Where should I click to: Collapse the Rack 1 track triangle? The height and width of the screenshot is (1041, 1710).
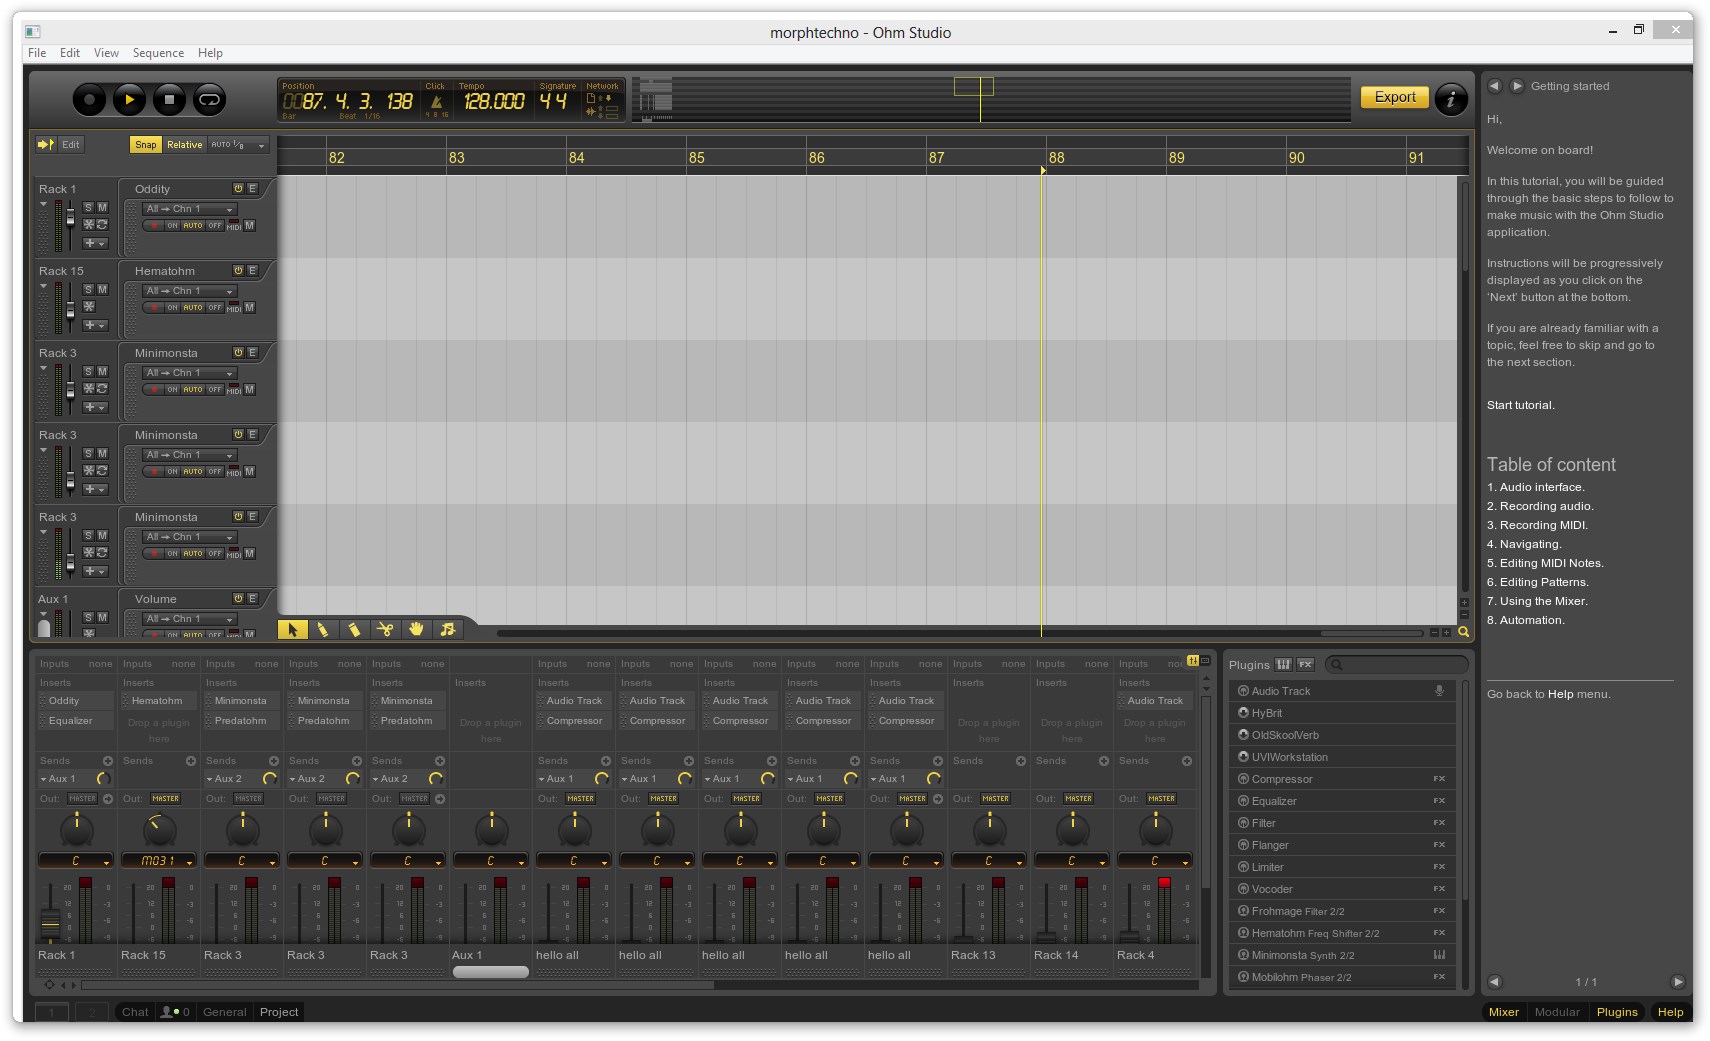click(x=43, y=205)
